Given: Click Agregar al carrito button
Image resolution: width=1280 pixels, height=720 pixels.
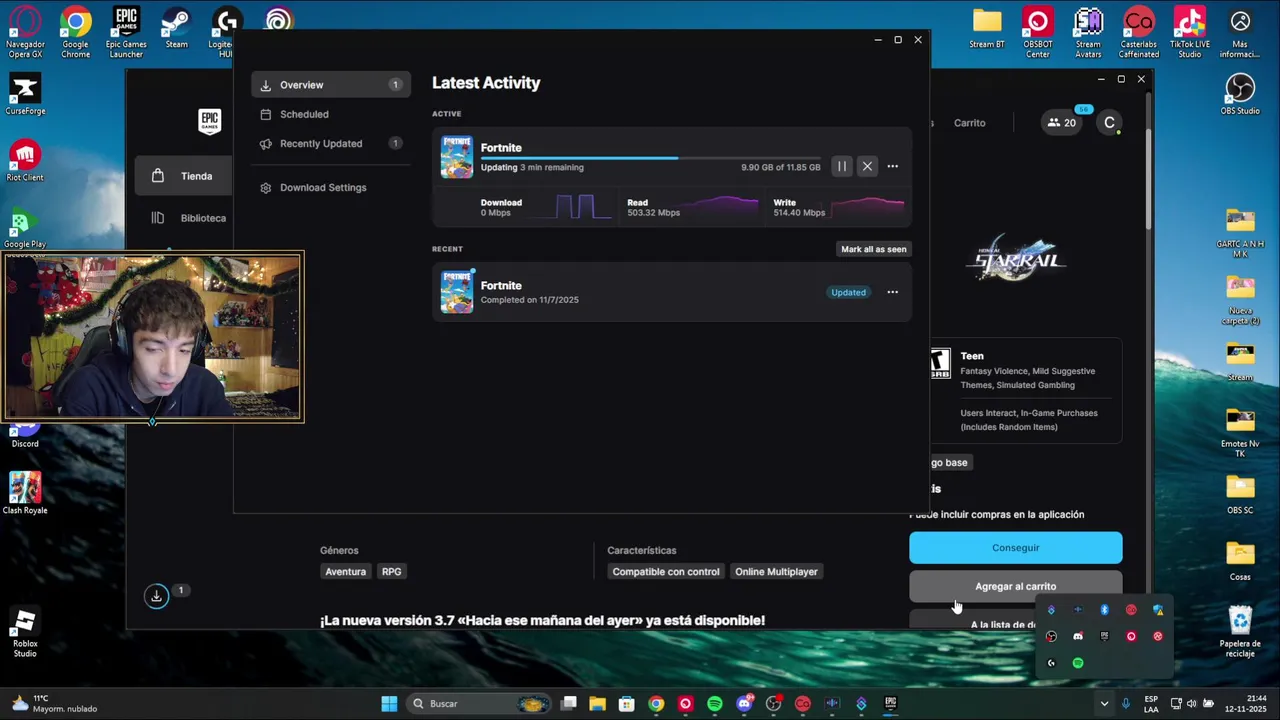Looking at the screenshot, I should [x=1015, y=587].
